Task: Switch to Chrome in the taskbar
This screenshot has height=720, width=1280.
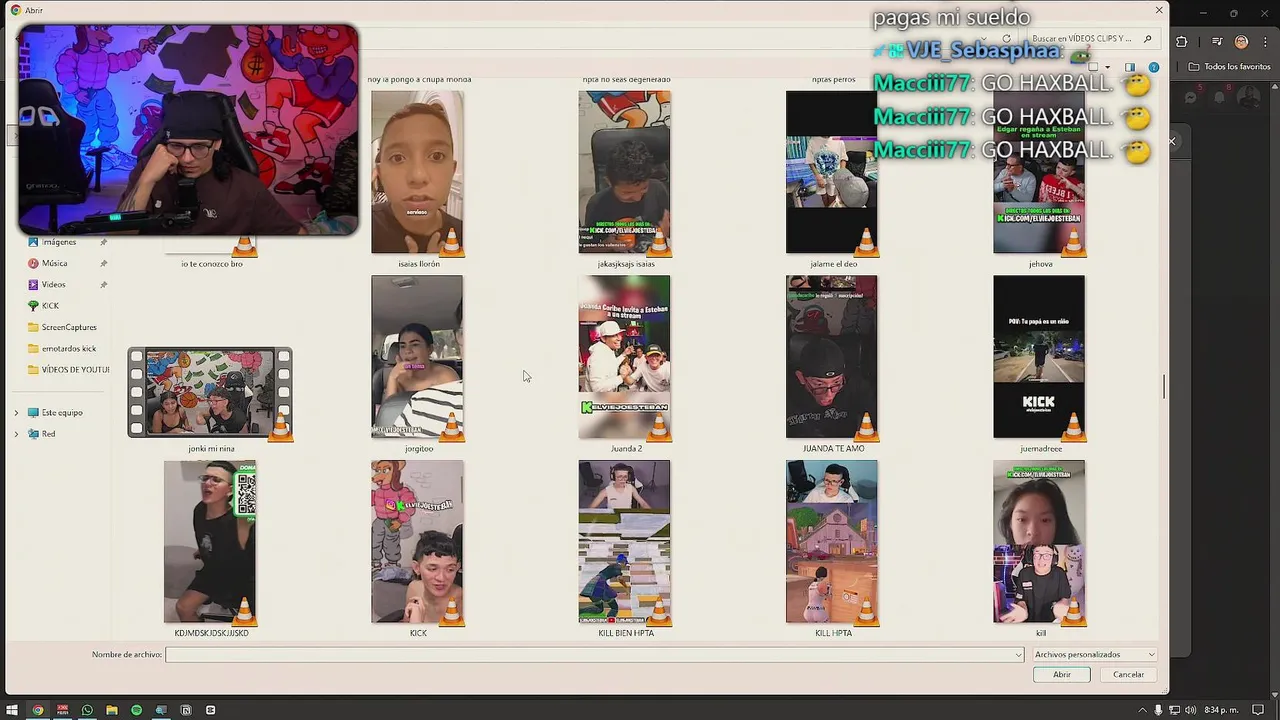Action: pyautogui.click(x=38, y=710)
